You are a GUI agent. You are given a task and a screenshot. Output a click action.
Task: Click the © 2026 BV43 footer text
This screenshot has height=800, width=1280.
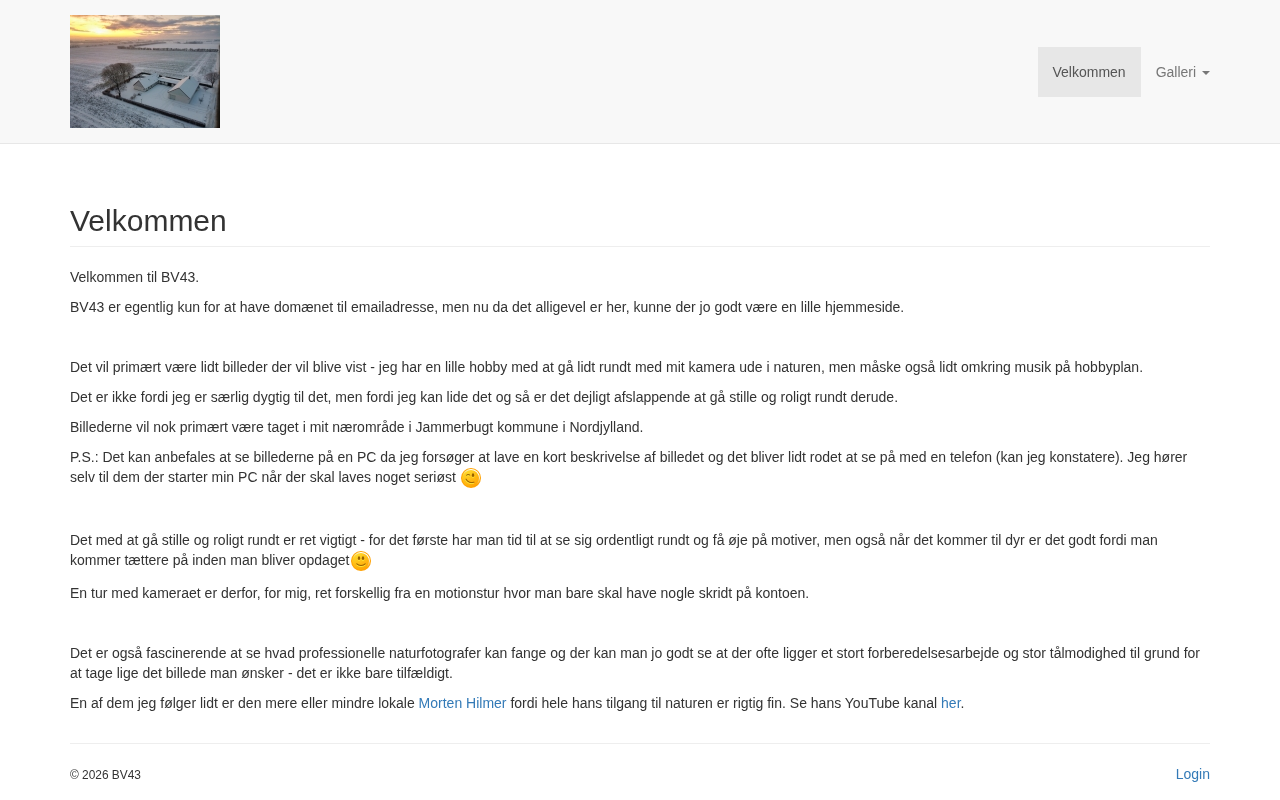[105, 775]
